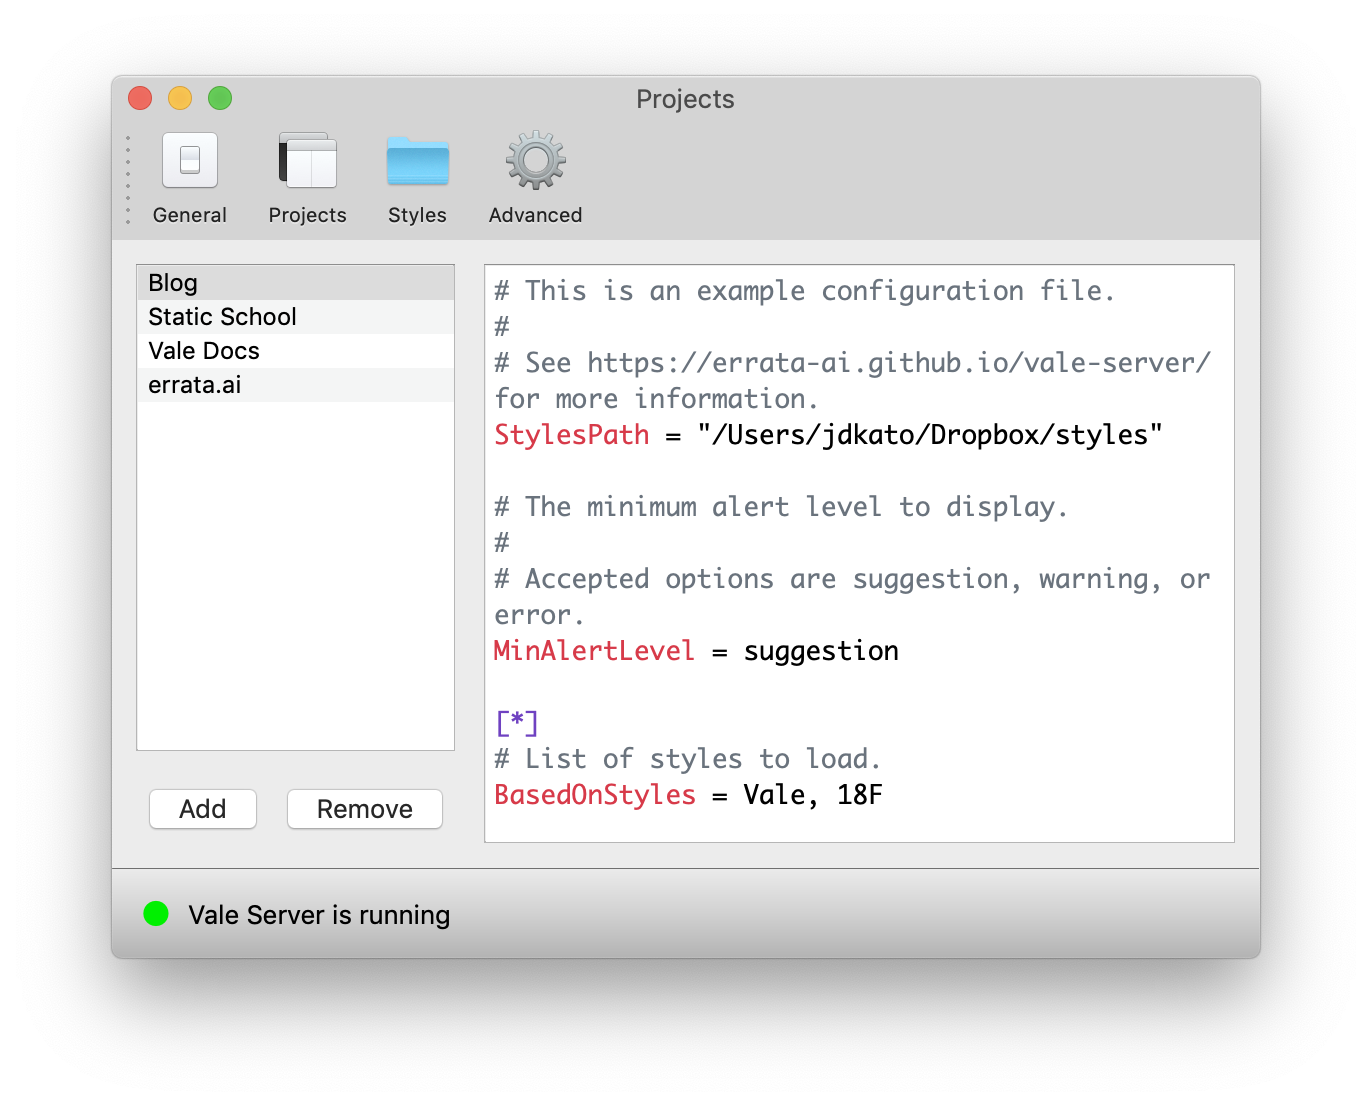The image size is (1372, 1106).
Task: Click the Add project button
Action: tap(203, 809)
